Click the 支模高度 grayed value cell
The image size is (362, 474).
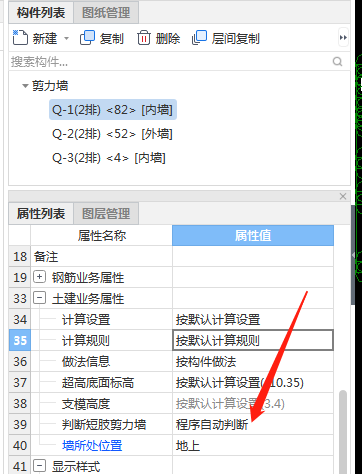253,403
